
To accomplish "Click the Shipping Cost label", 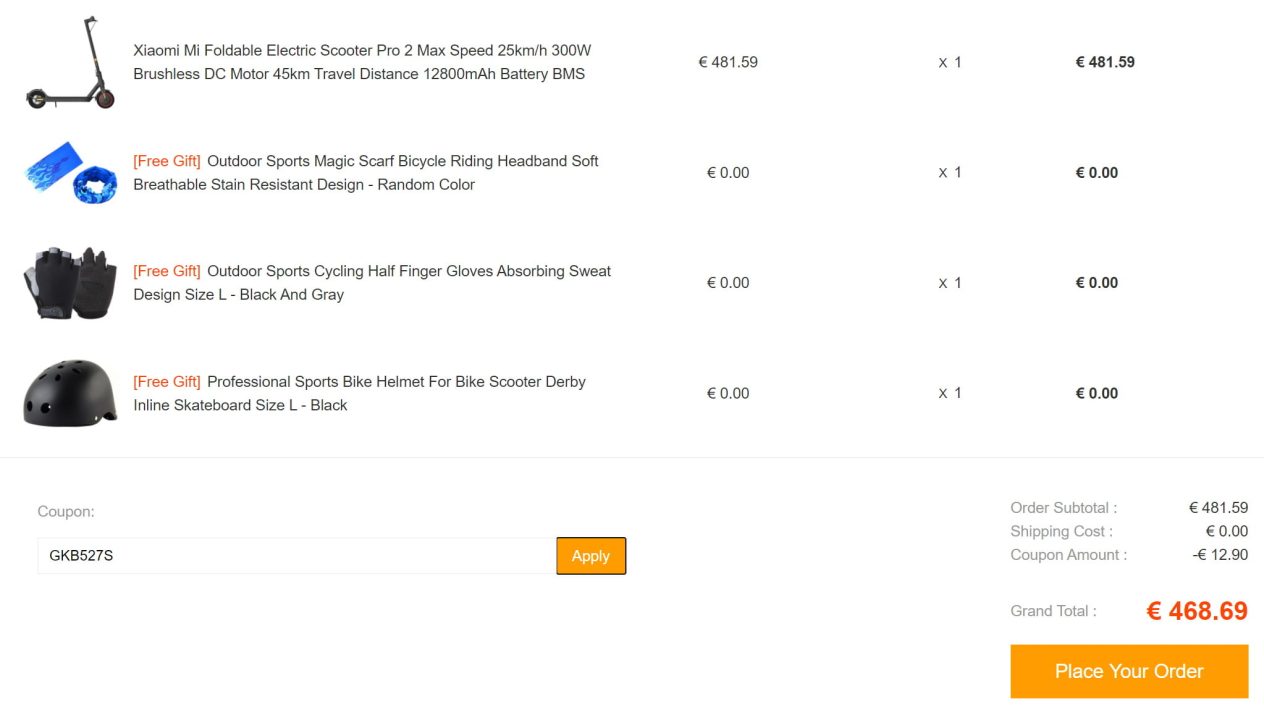I will click(1061, 532).
